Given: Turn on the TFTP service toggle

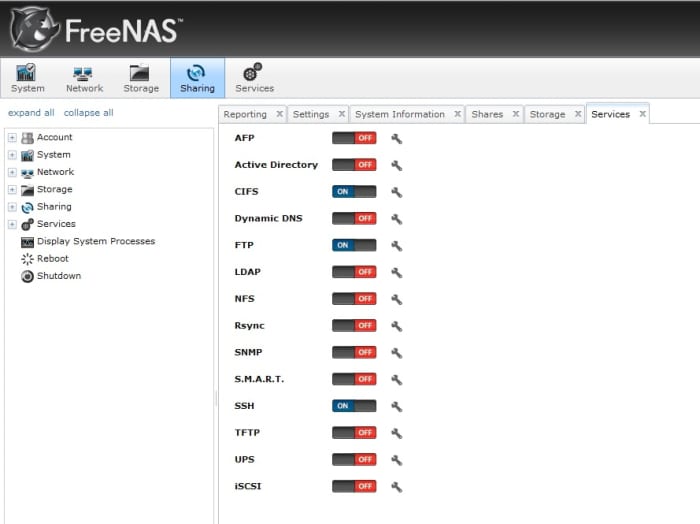Looking at the screenshot, I should click(354, 433).
